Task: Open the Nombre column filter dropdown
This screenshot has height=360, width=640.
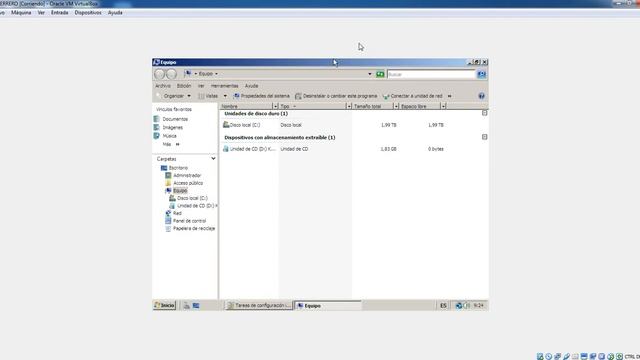Action: (x=275, y=106)
